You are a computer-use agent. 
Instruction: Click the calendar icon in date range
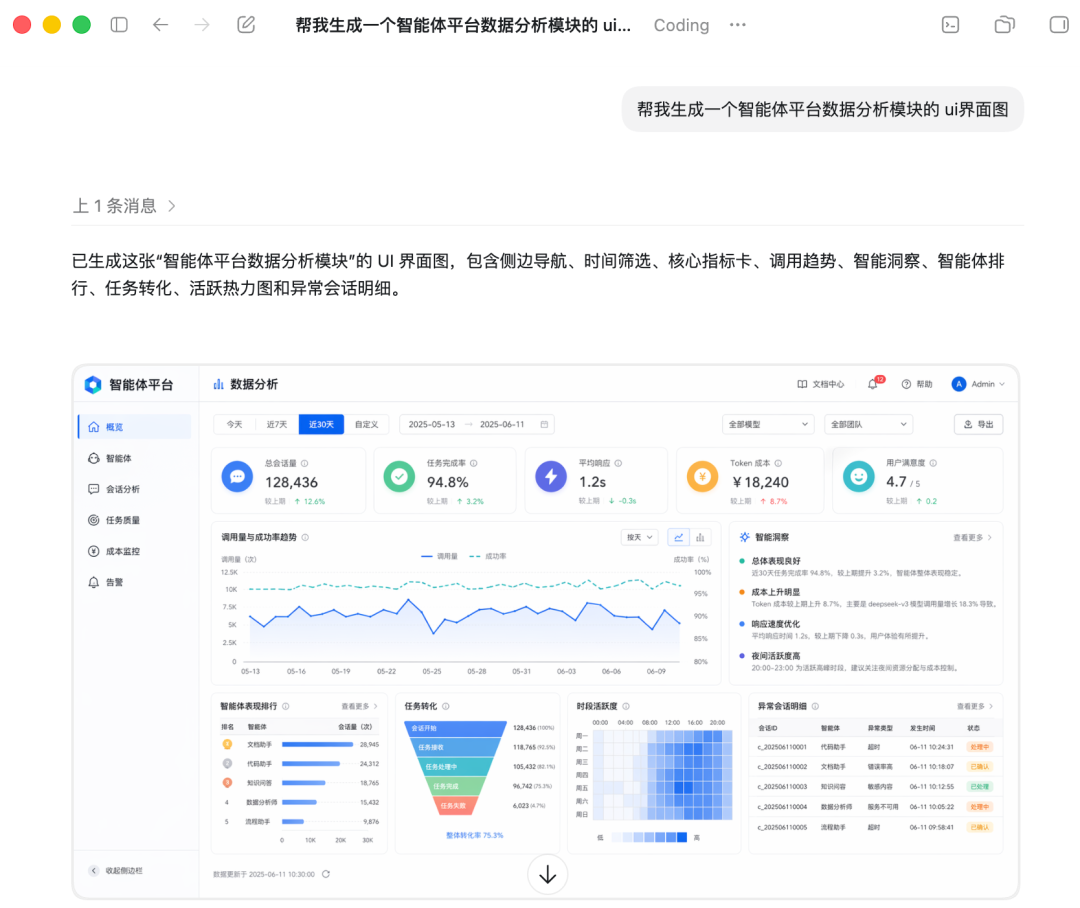[x=544, y=424]
